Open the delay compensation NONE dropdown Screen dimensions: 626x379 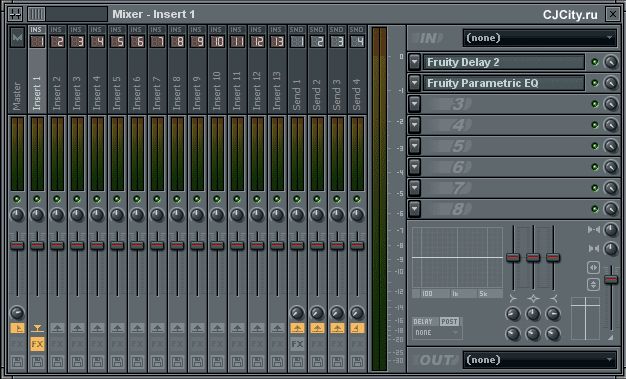pos(437,333)
